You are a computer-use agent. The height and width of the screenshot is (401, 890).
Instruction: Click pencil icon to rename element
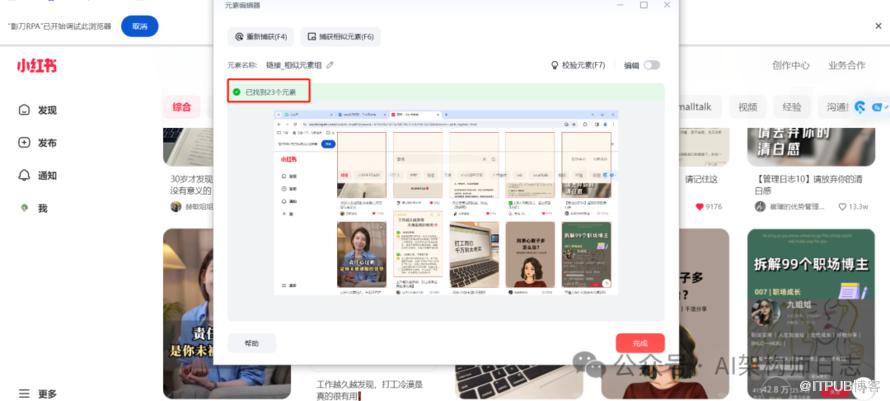[330, 65]
